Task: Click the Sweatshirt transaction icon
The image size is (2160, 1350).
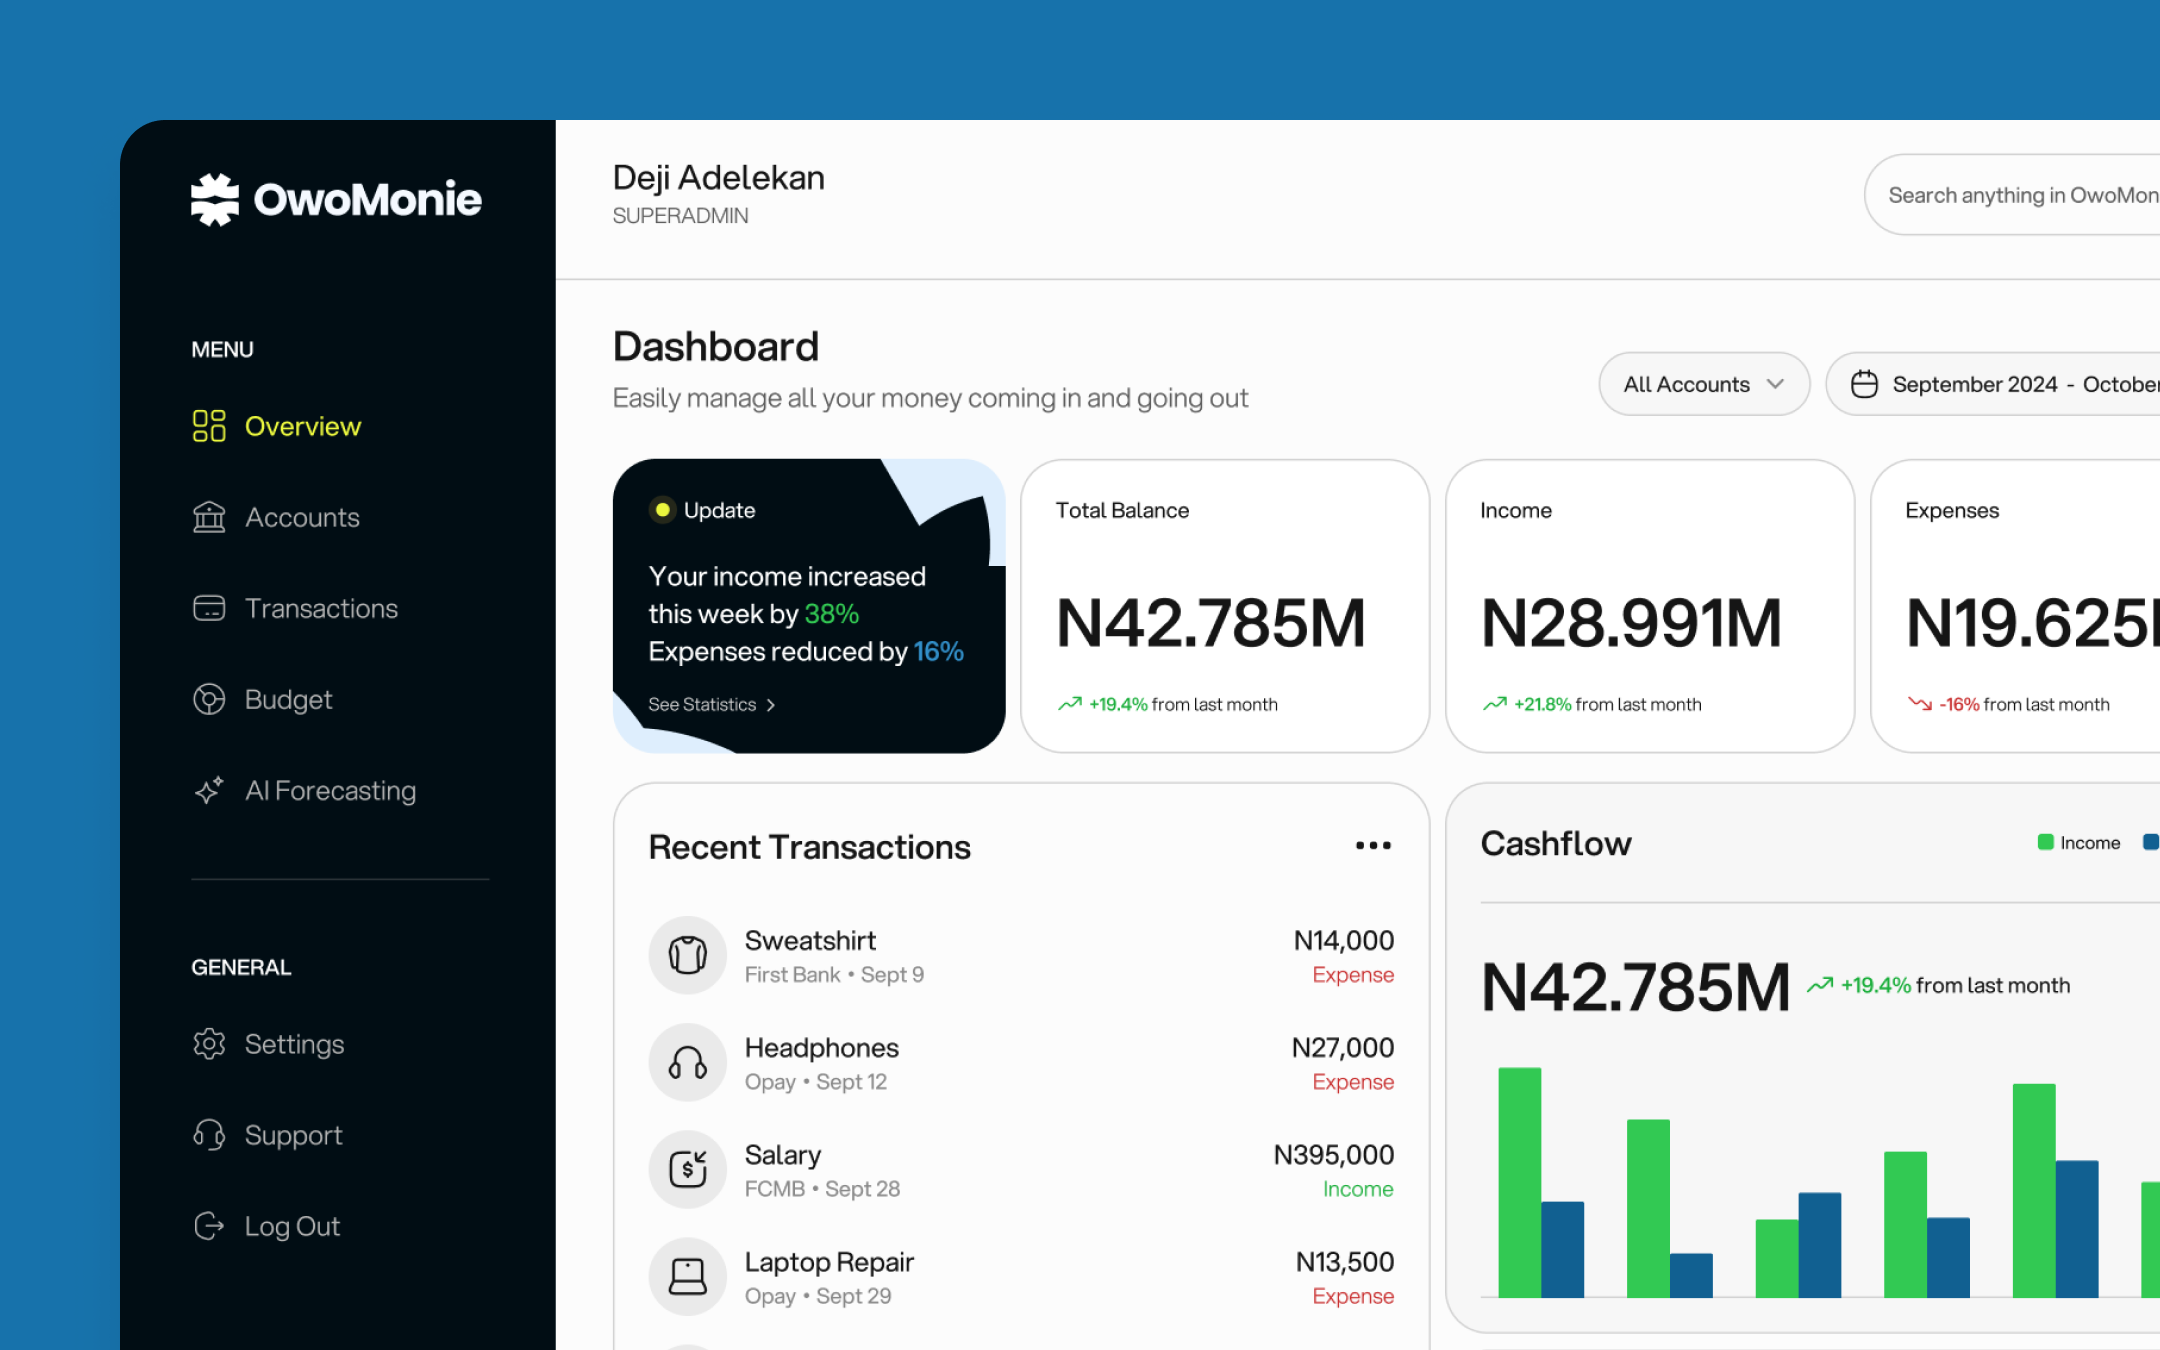Action: click(688, 955)
